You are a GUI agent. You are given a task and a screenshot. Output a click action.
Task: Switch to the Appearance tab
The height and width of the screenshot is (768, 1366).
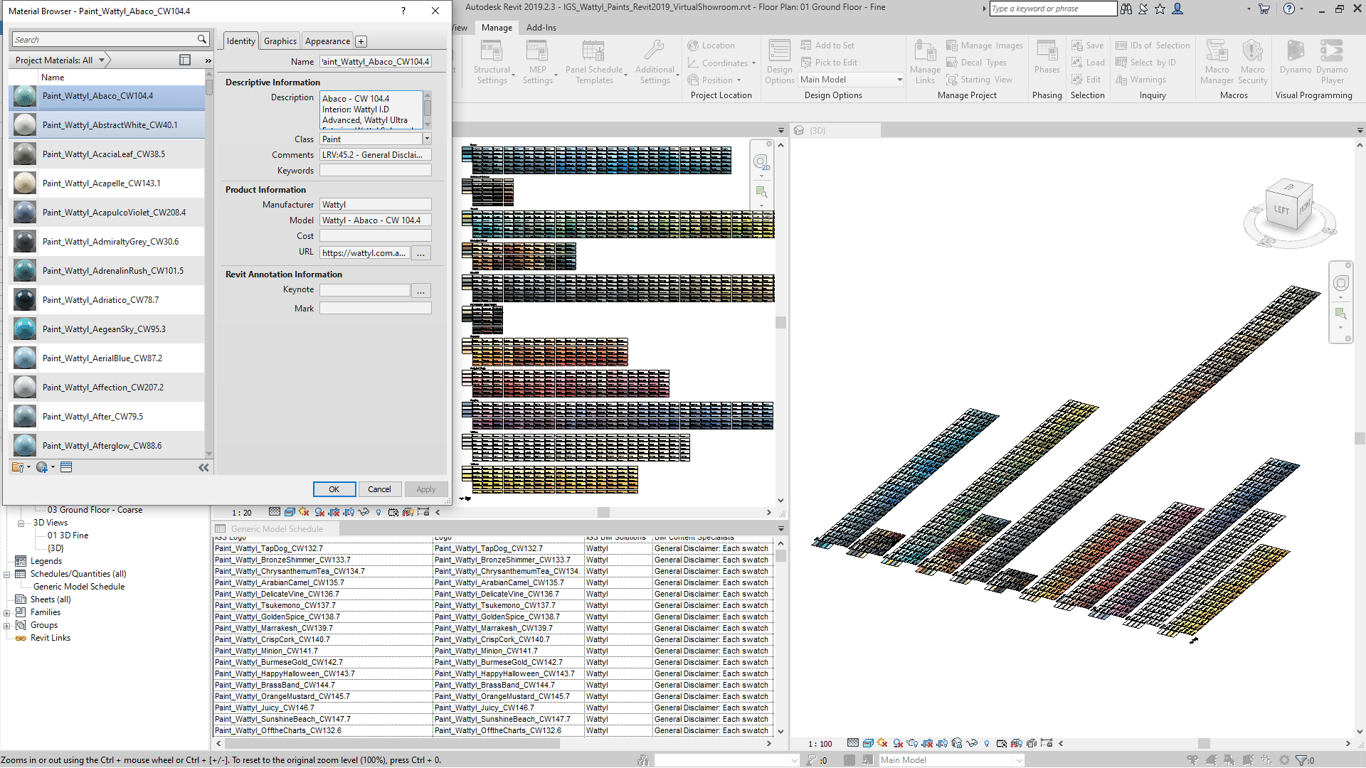pos(327,41)
